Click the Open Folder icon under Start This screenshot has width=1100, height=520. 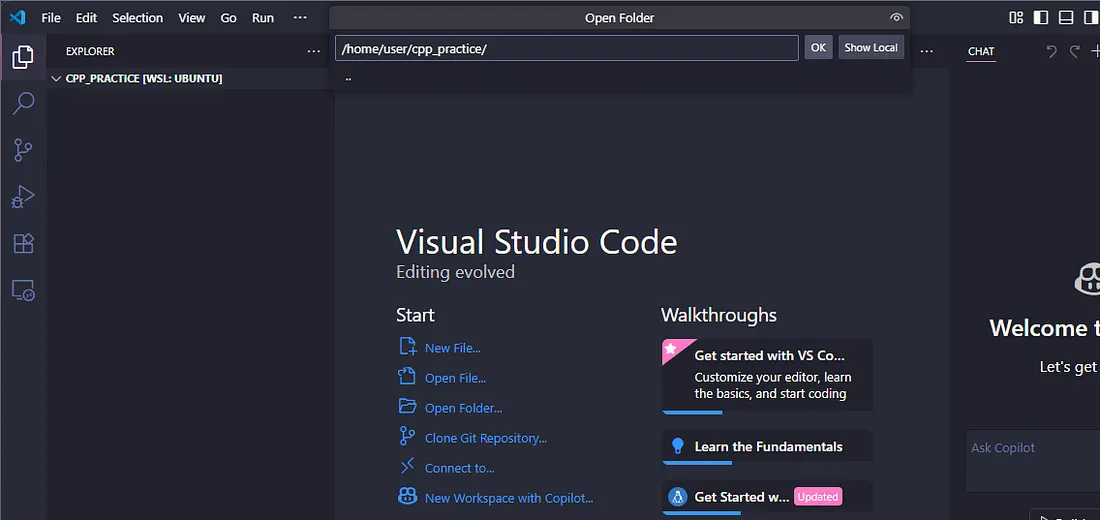coord(408,406)
